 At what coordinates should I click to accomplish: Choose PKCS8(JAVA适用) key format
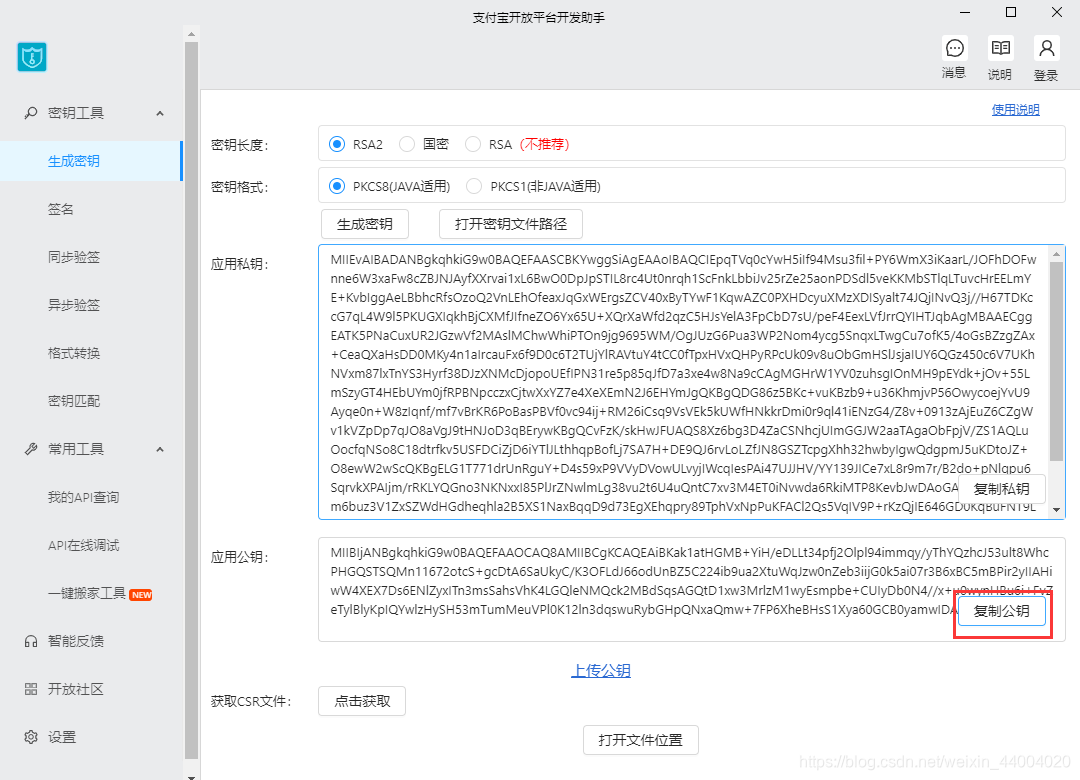(x=337, y=186)
